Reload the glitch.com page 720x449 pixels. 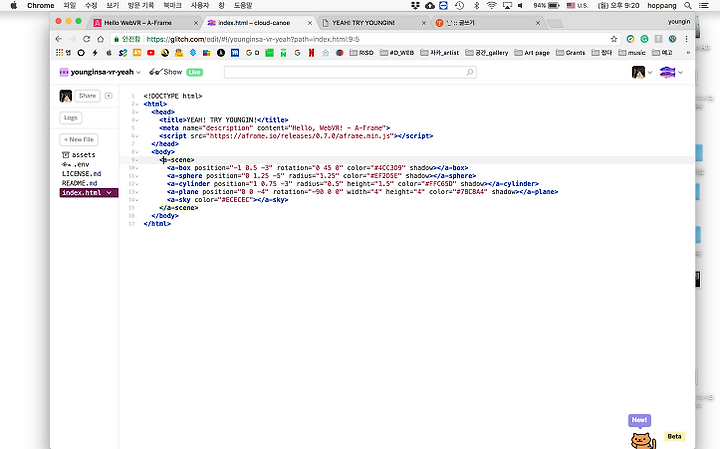pos(86,39)
